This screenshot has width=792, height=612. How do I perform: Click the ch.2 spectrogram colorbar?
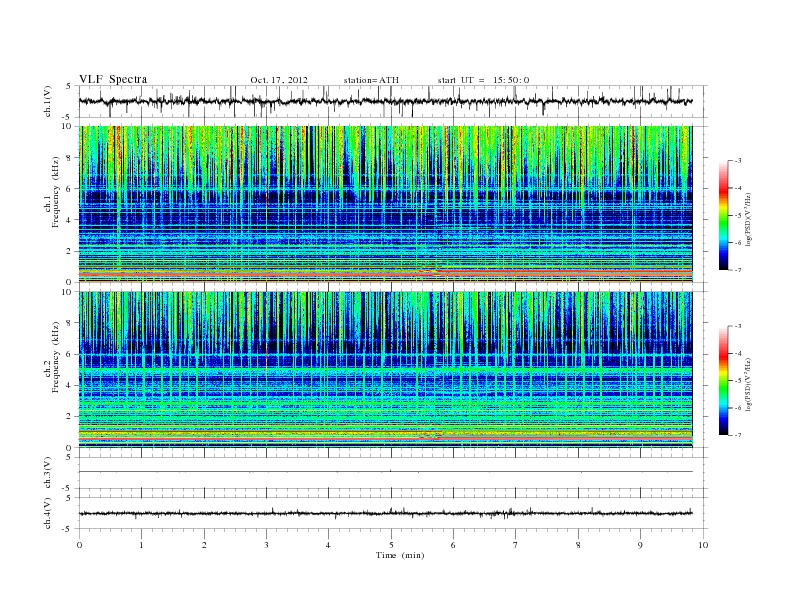click(x=723, y=380)
